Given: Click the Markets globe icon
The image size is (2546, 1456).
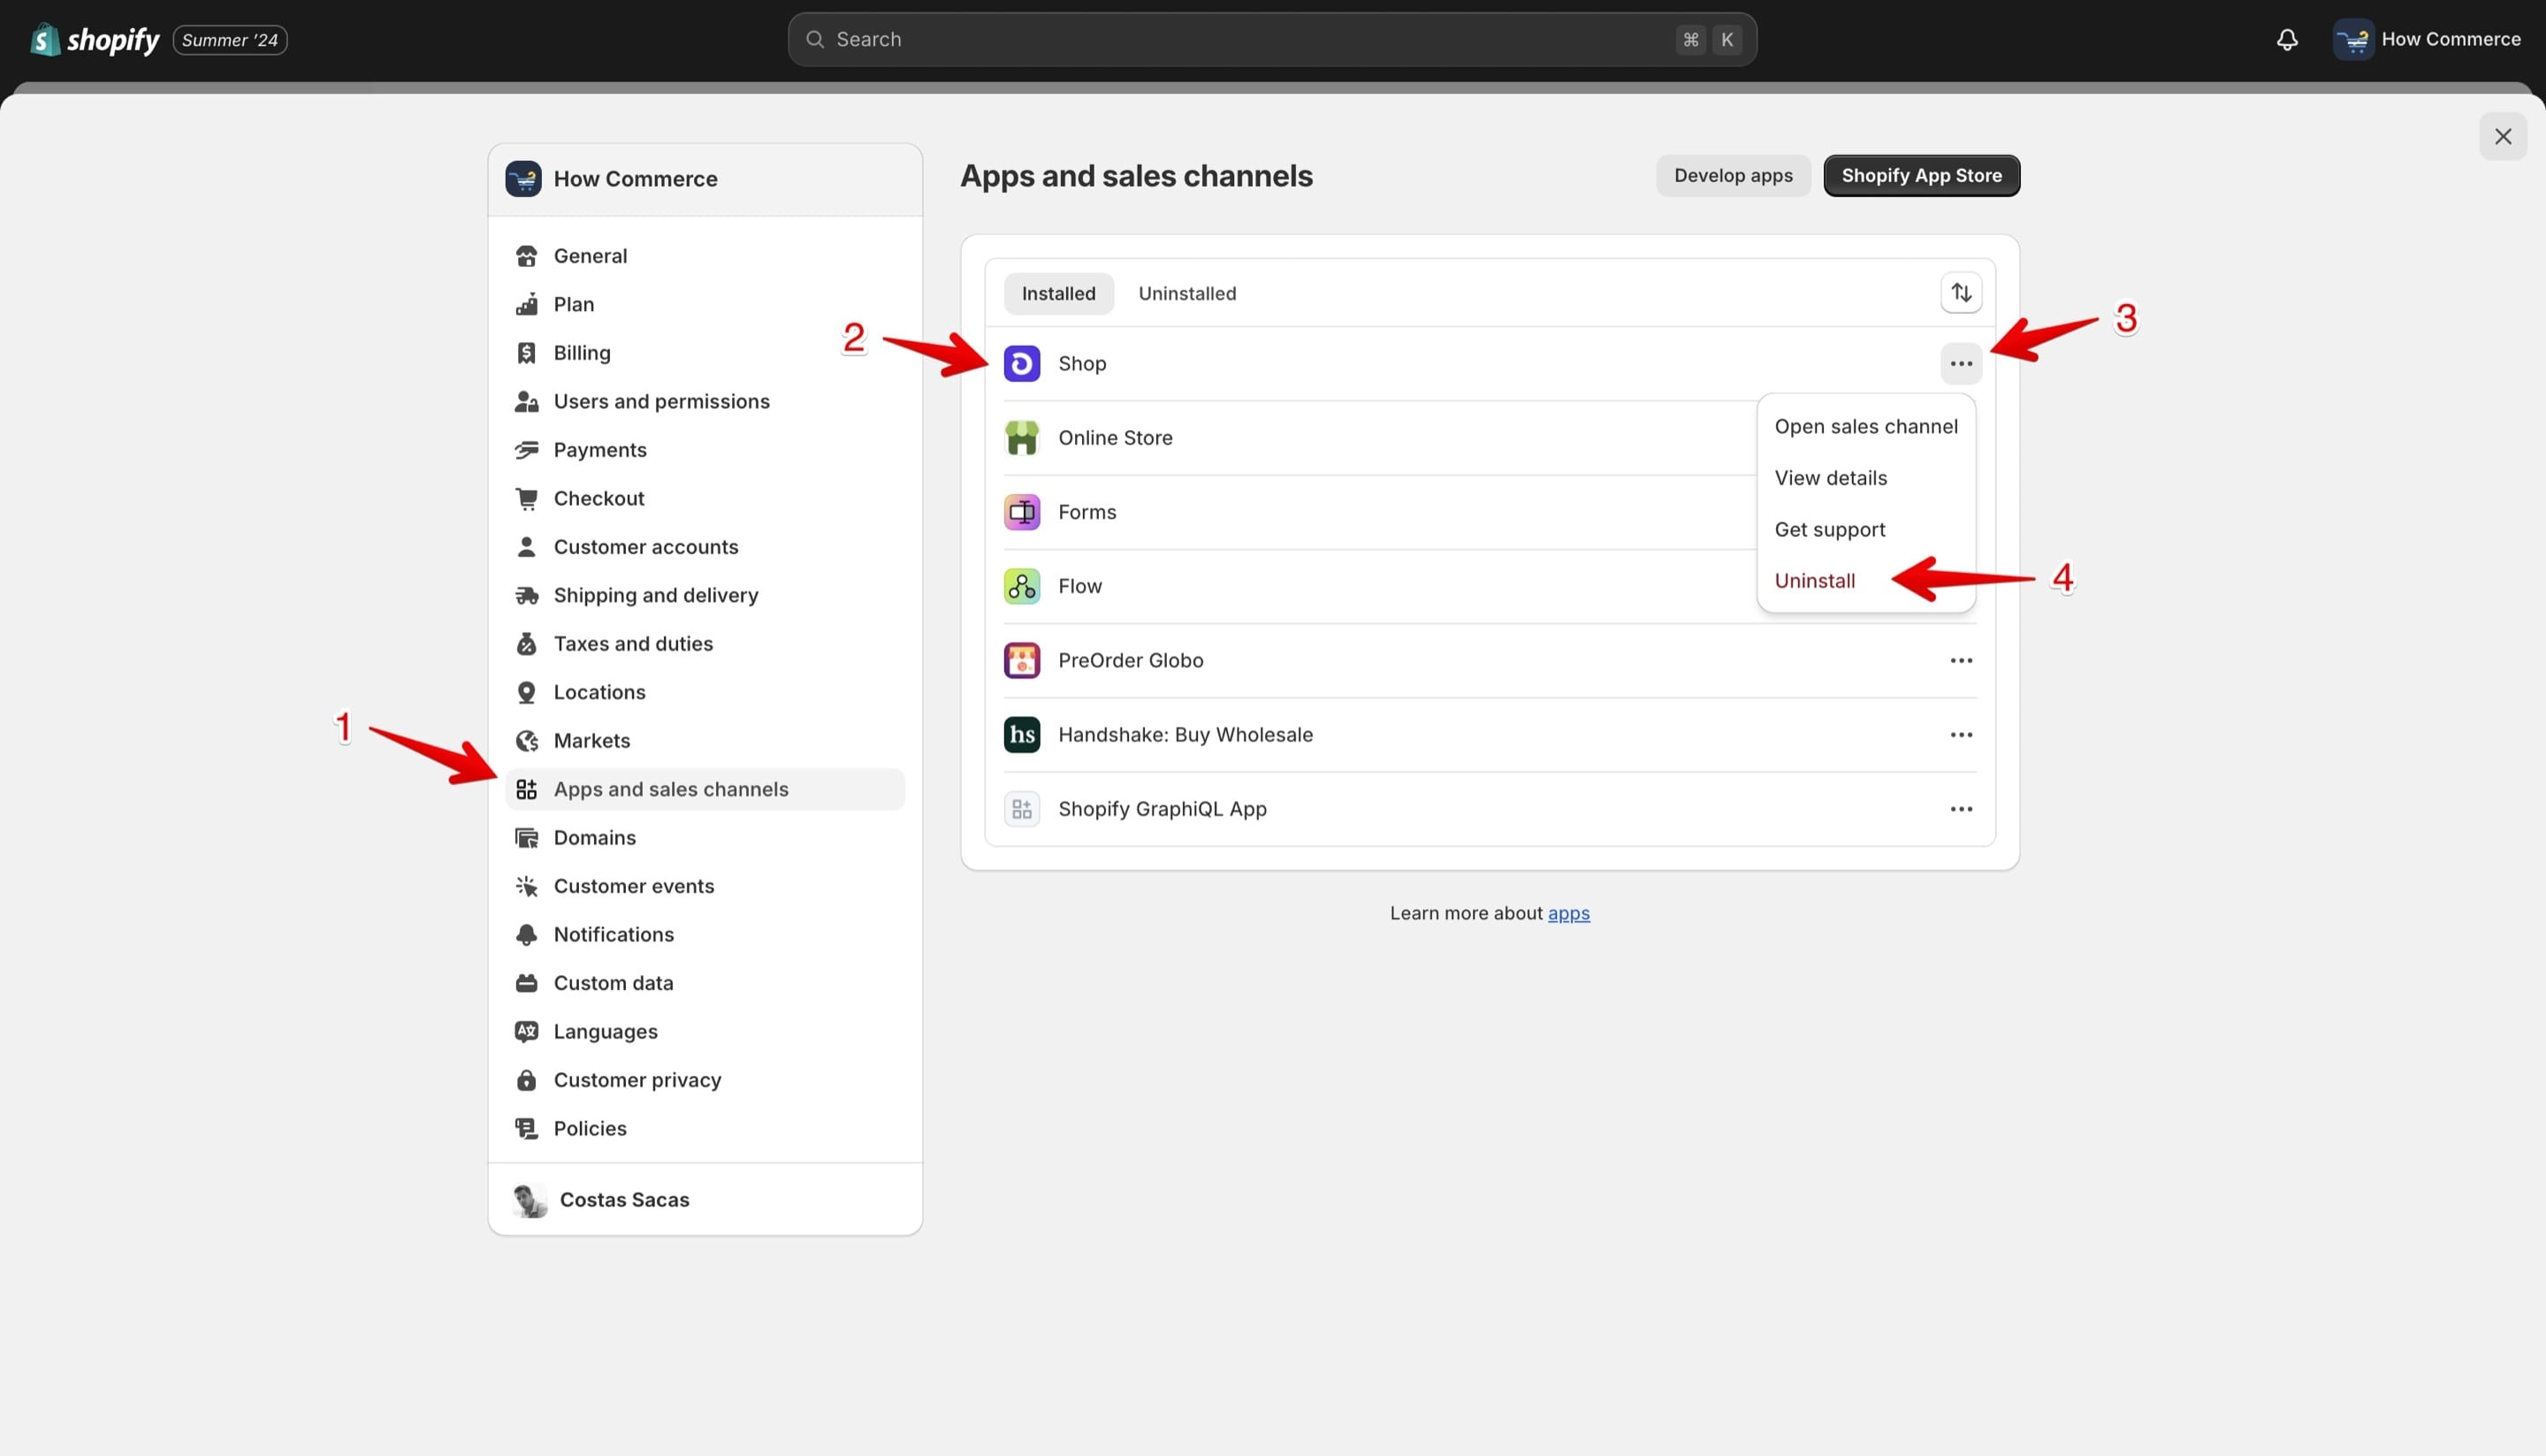Looking at the screenshot, I should (526, 741).
